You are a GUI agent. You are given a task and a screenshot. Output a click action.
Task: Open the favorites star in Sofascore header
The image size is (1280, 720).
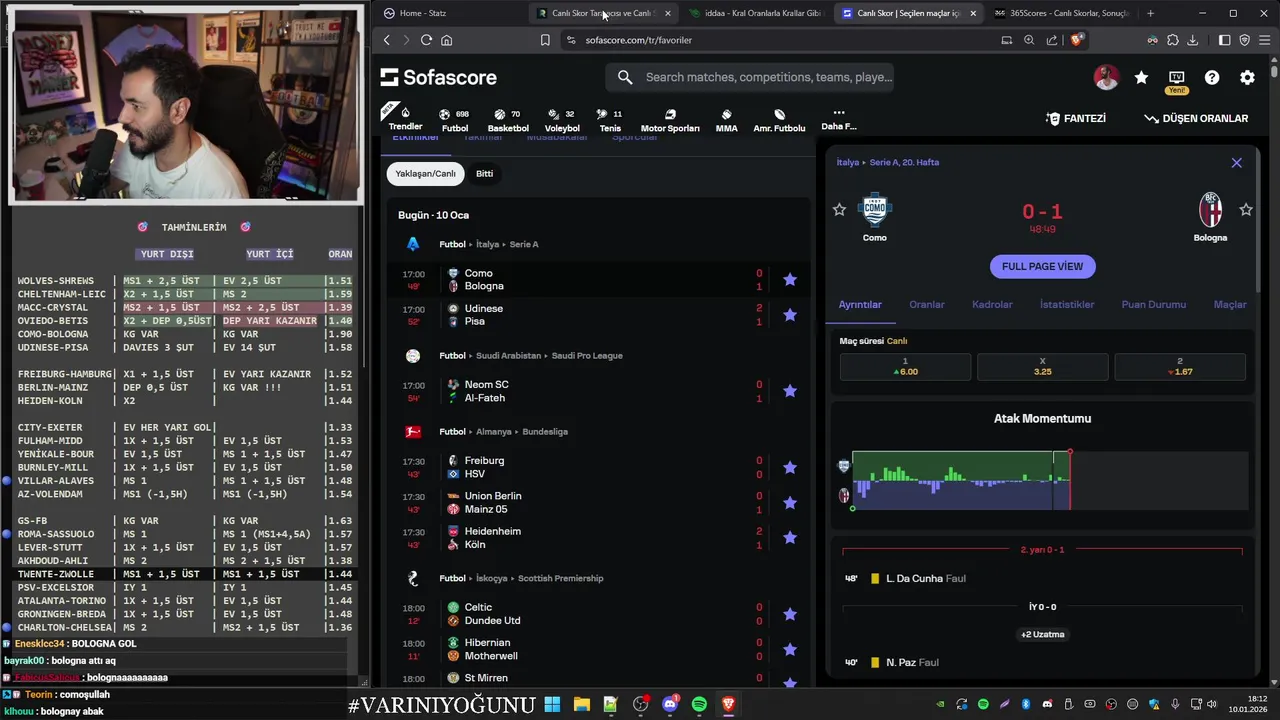point(1141,77)
